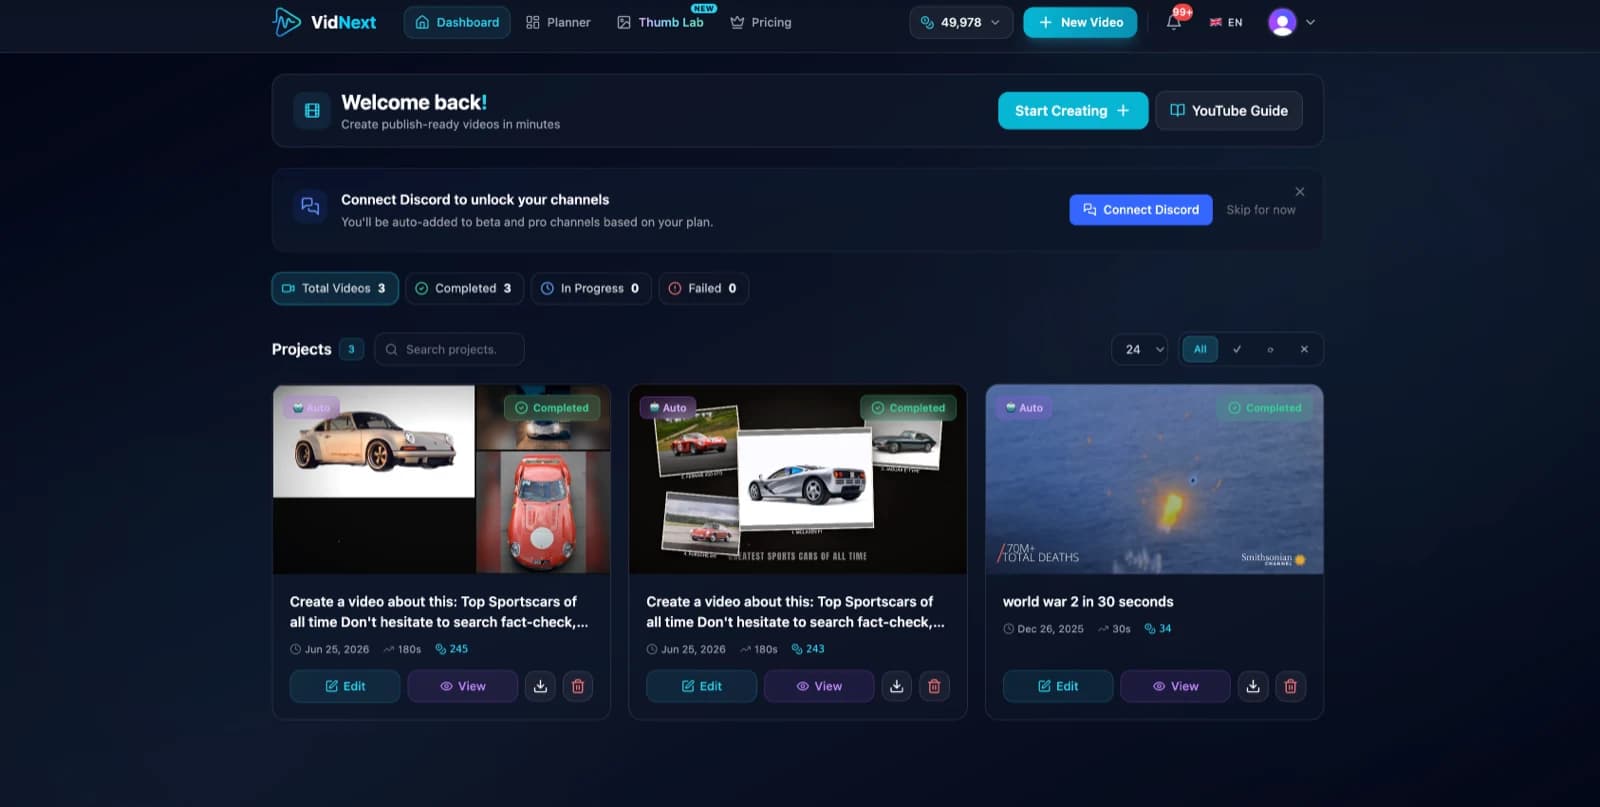Image resolution: width=1600 pixels, height=807 pixels.
Task: Select the checkmark completed filter
Action: point(1237,349)
